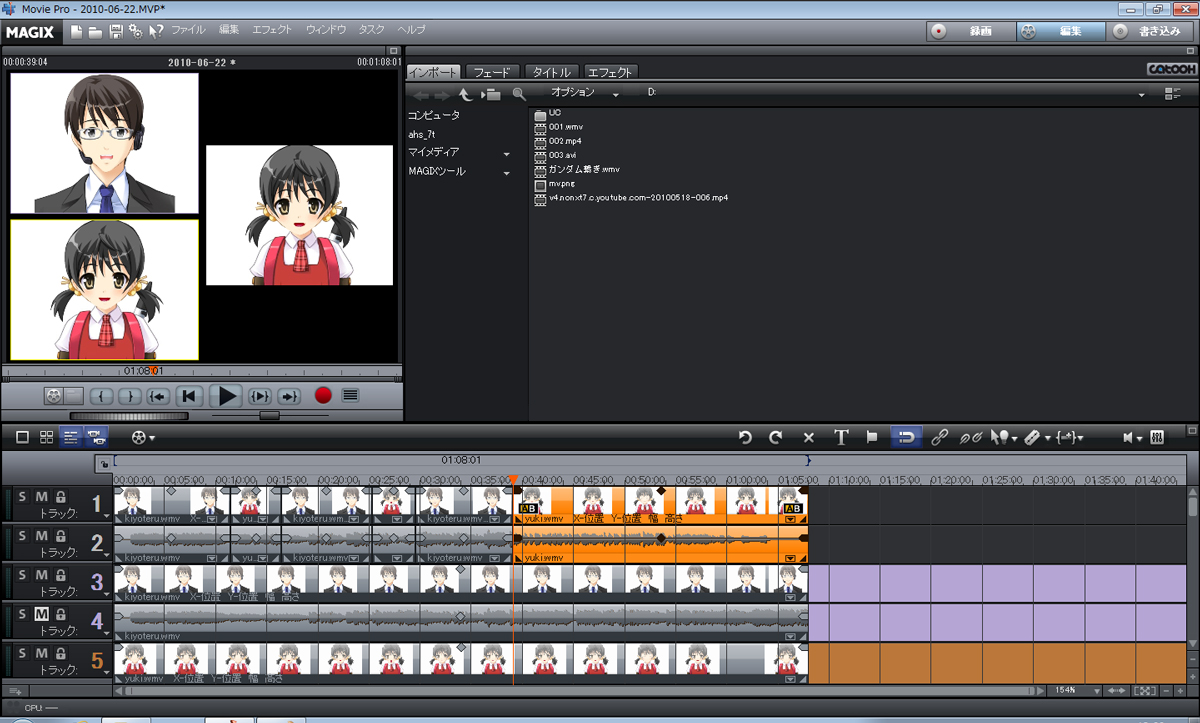
Task: Open the audio mixer icon
Action: point(1157,437)
